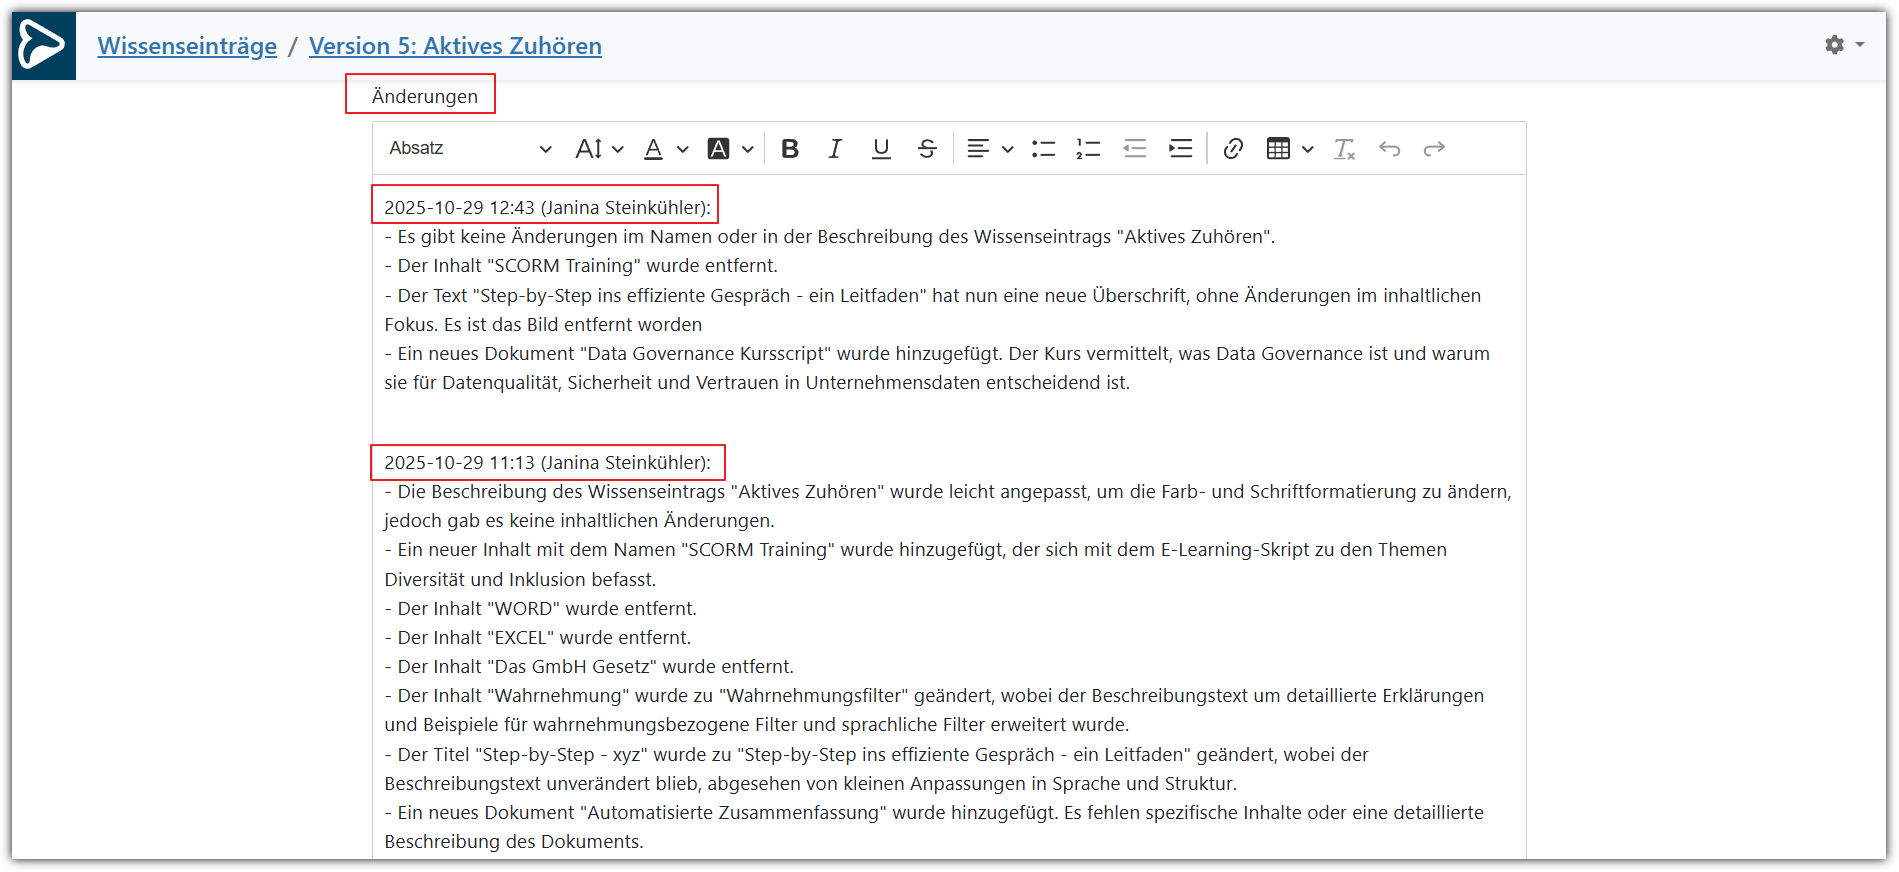Viewport: 1899px width, 872px height.
Task: Insert a numbered list
Action: pyautogui.click(x=1088, y=149)
